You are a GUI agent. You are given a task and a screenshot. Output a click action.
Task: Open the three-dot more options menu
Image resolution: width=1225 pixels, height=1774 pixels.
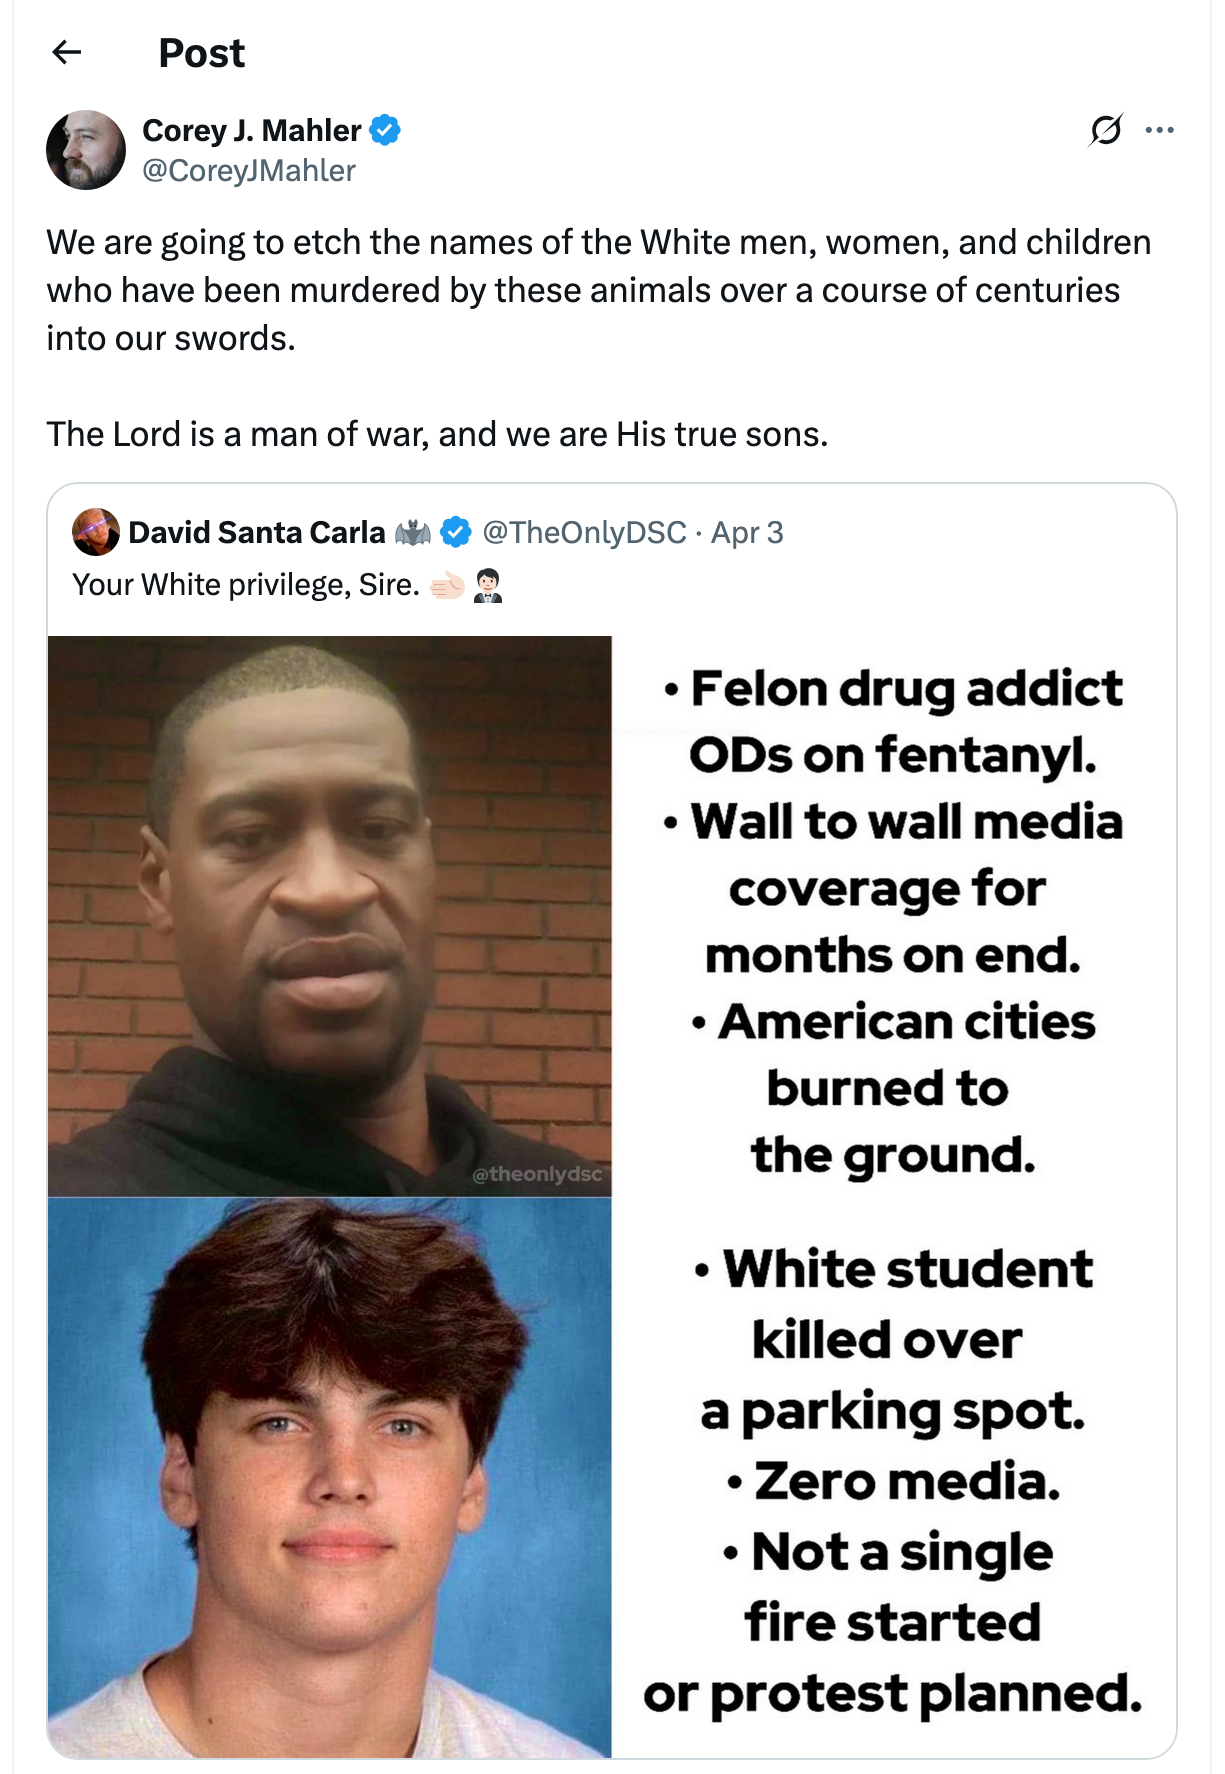tap(1159, 130)
